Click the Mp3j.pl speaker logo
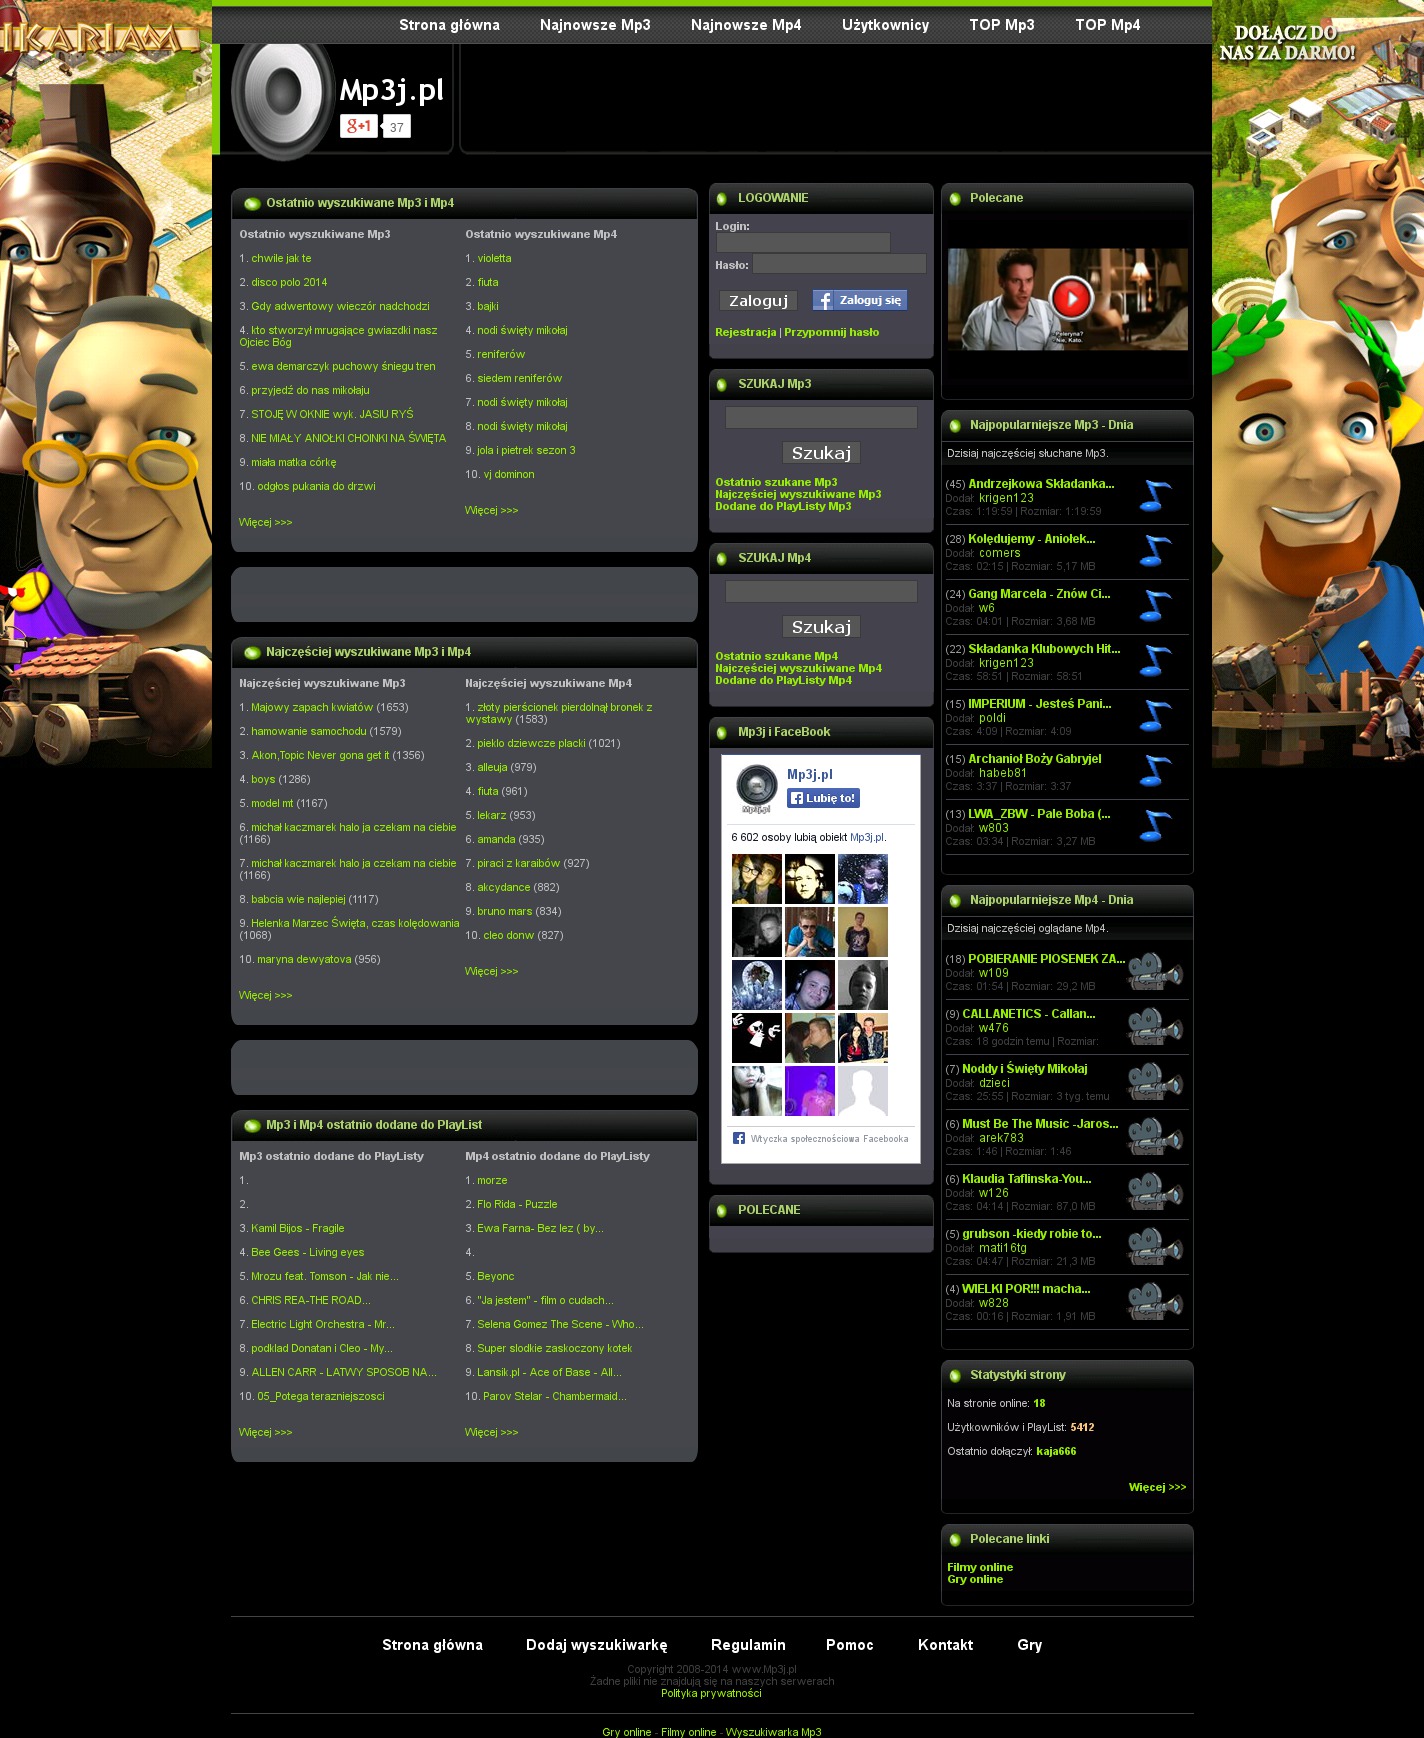 (x=283, y=96)
